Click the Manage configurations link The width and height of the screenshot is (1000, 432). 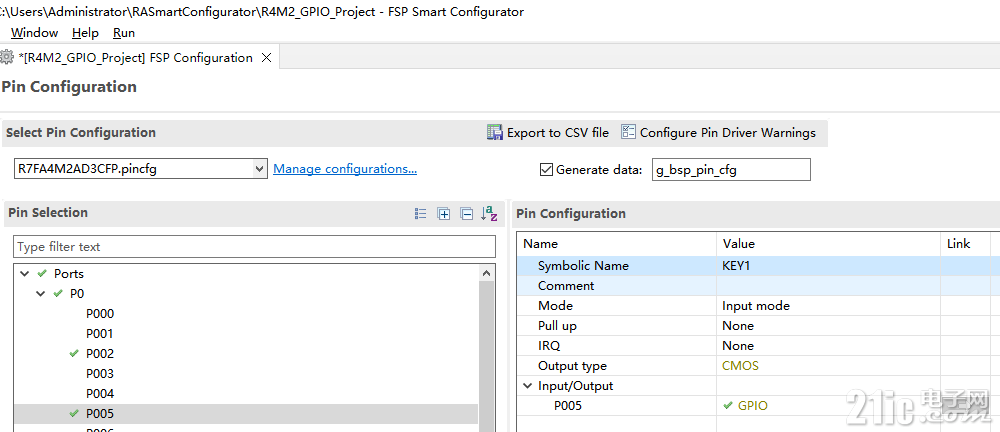tap(345, 169)
